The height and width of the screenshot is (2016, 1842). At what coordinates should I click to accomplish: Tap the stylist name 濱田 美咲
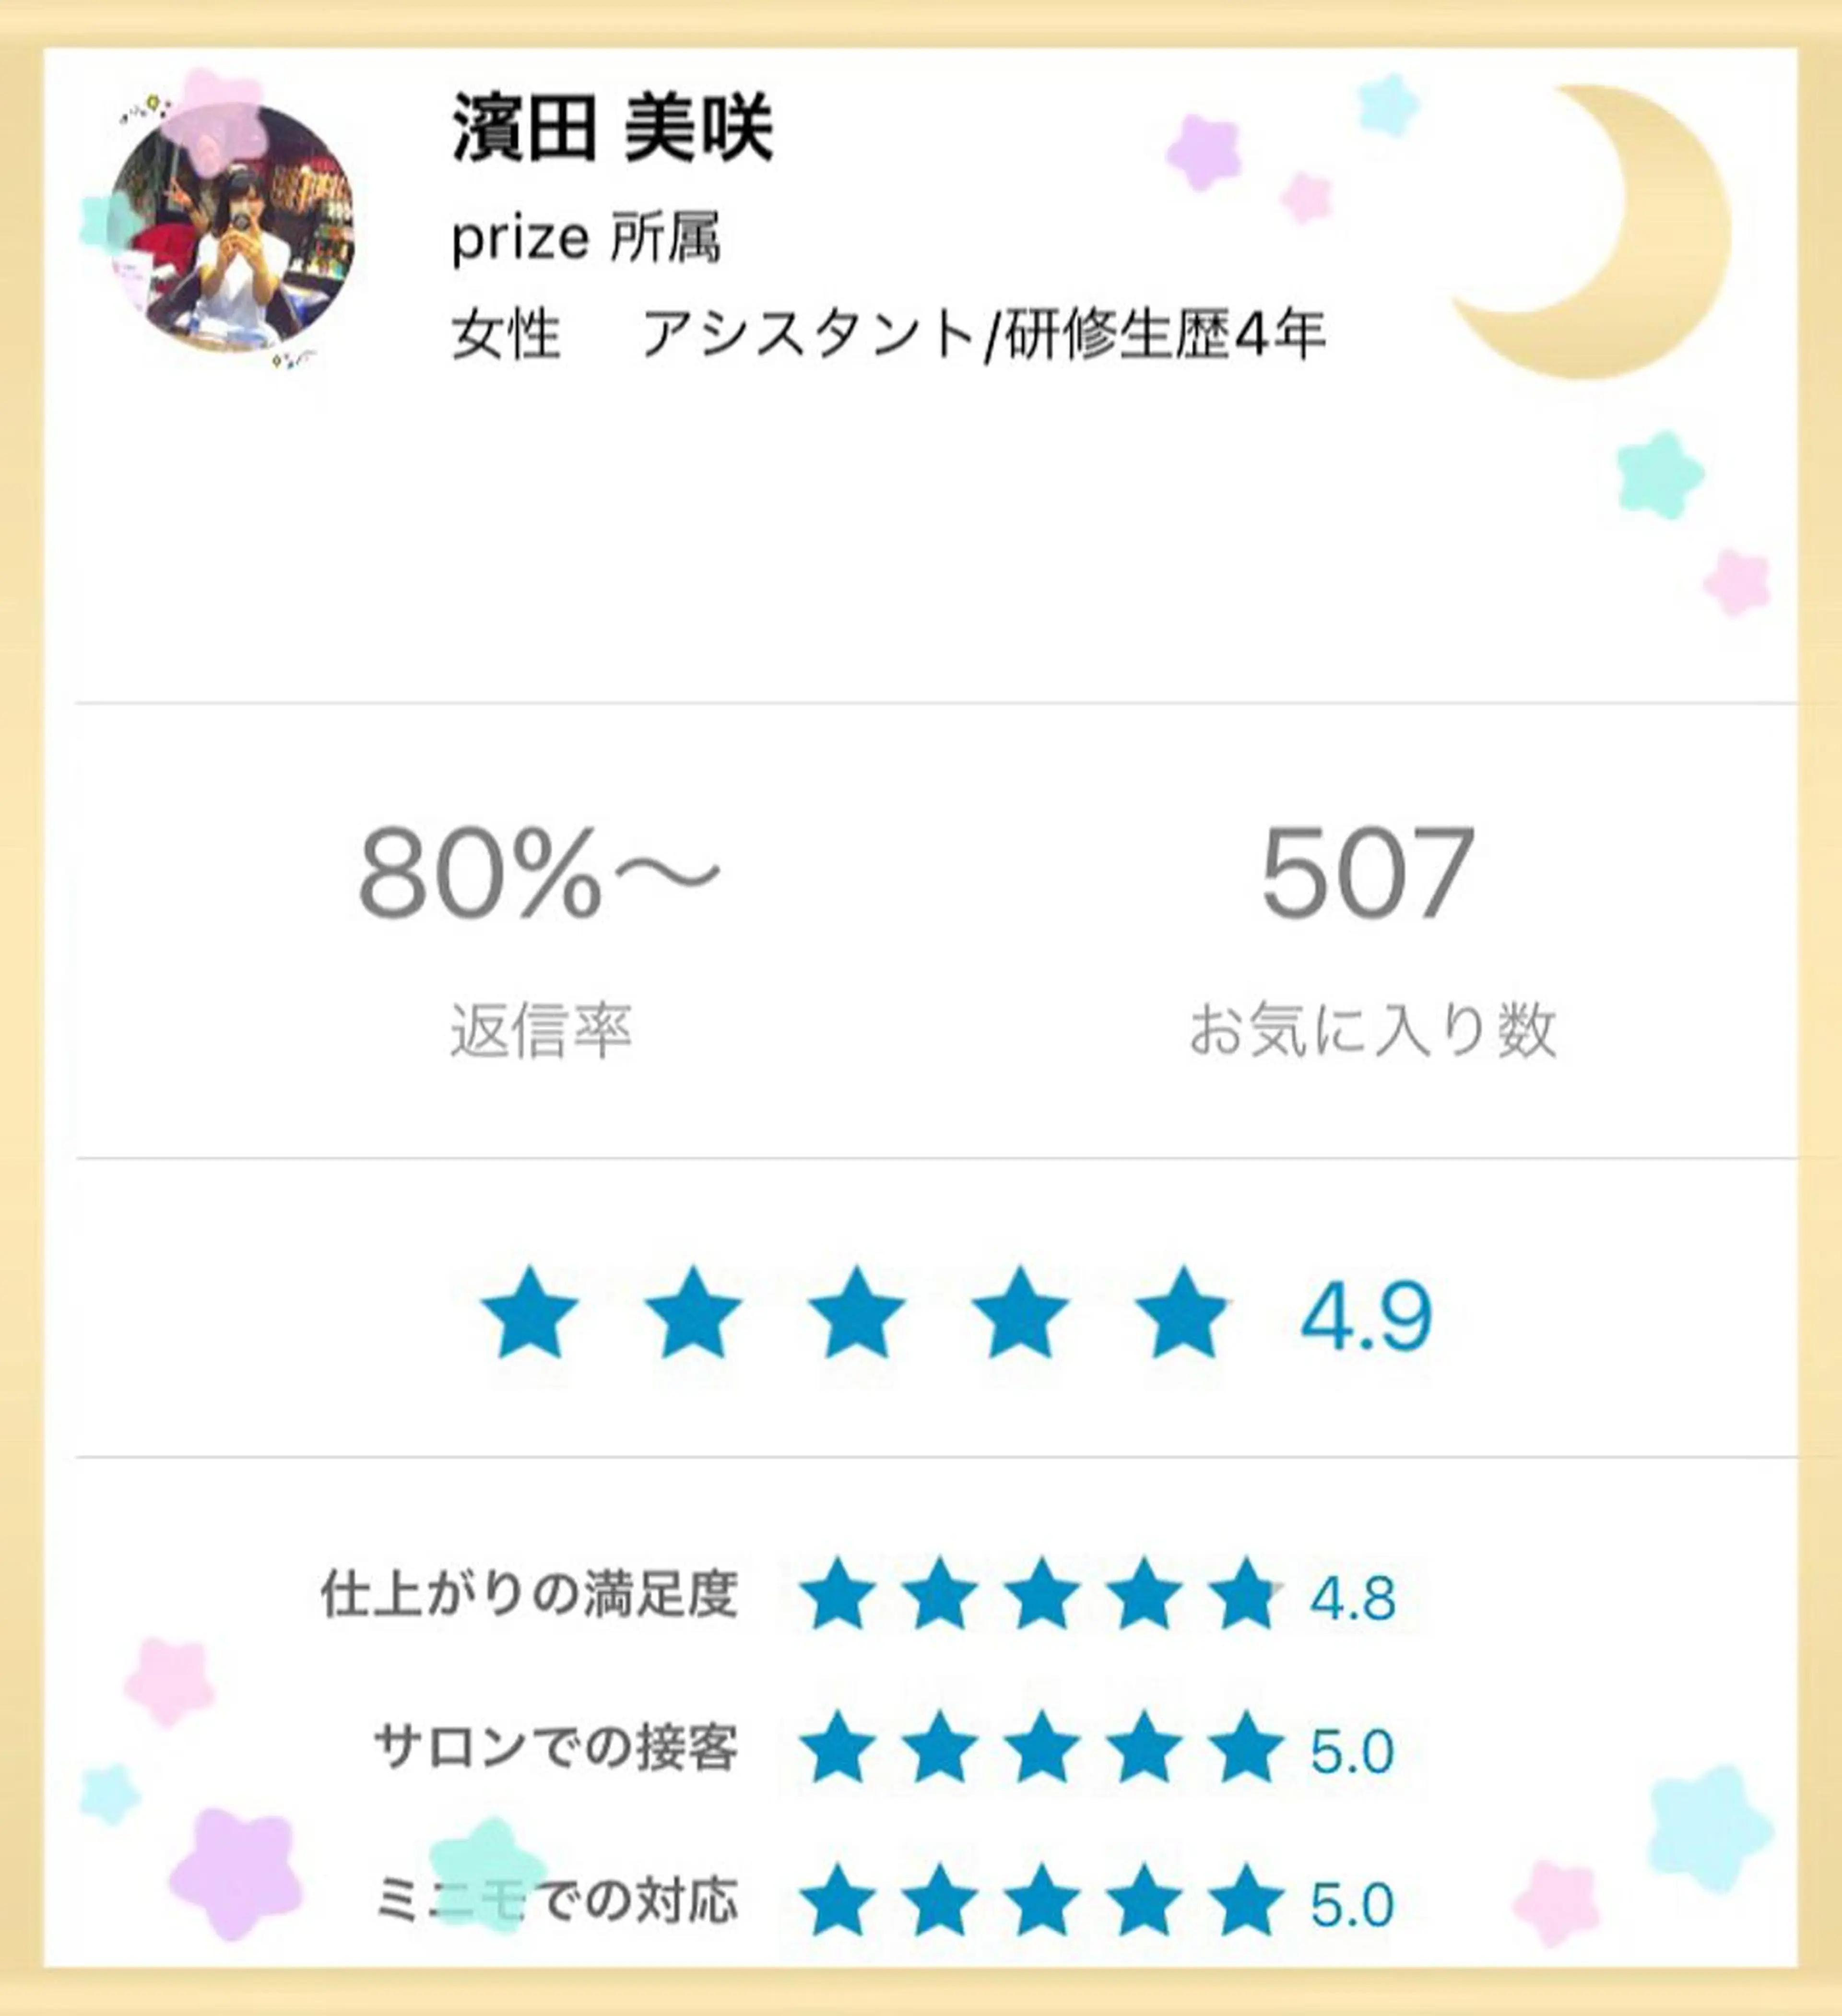pos(613,129)
